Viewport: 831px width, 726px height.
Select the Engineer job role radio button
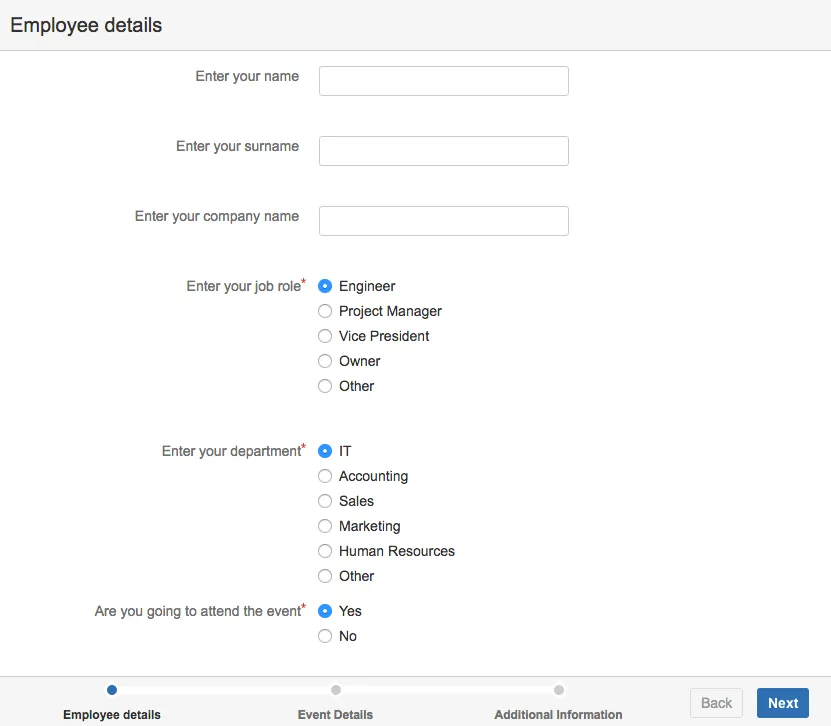click(x=325, y=286)
